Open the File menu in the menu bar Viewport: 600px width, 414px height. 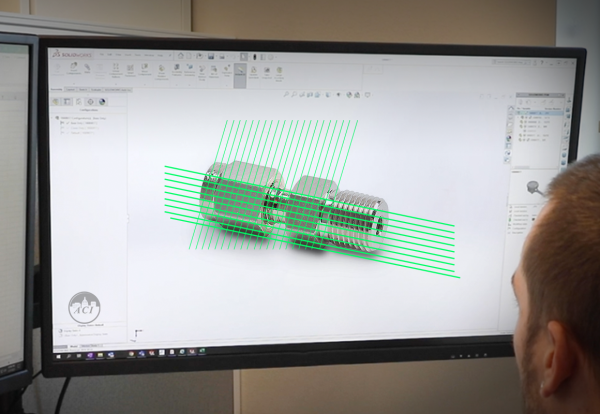[x=104, y=53]
